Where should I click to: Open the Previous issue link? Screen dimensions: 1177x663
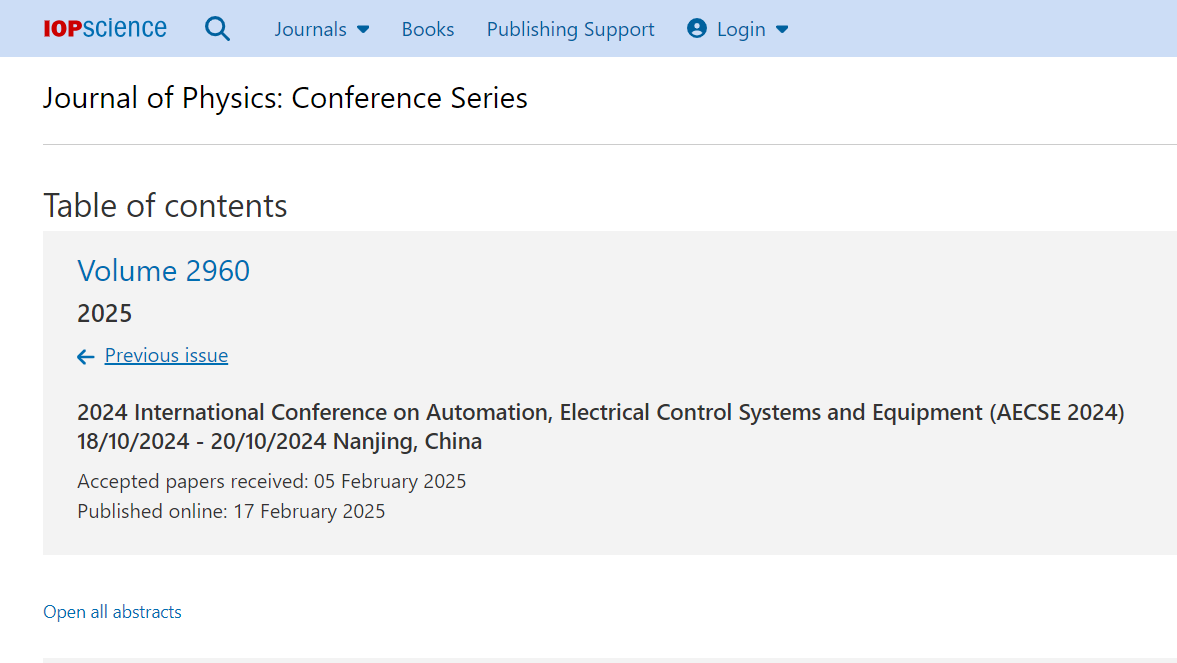click(166, 355)
